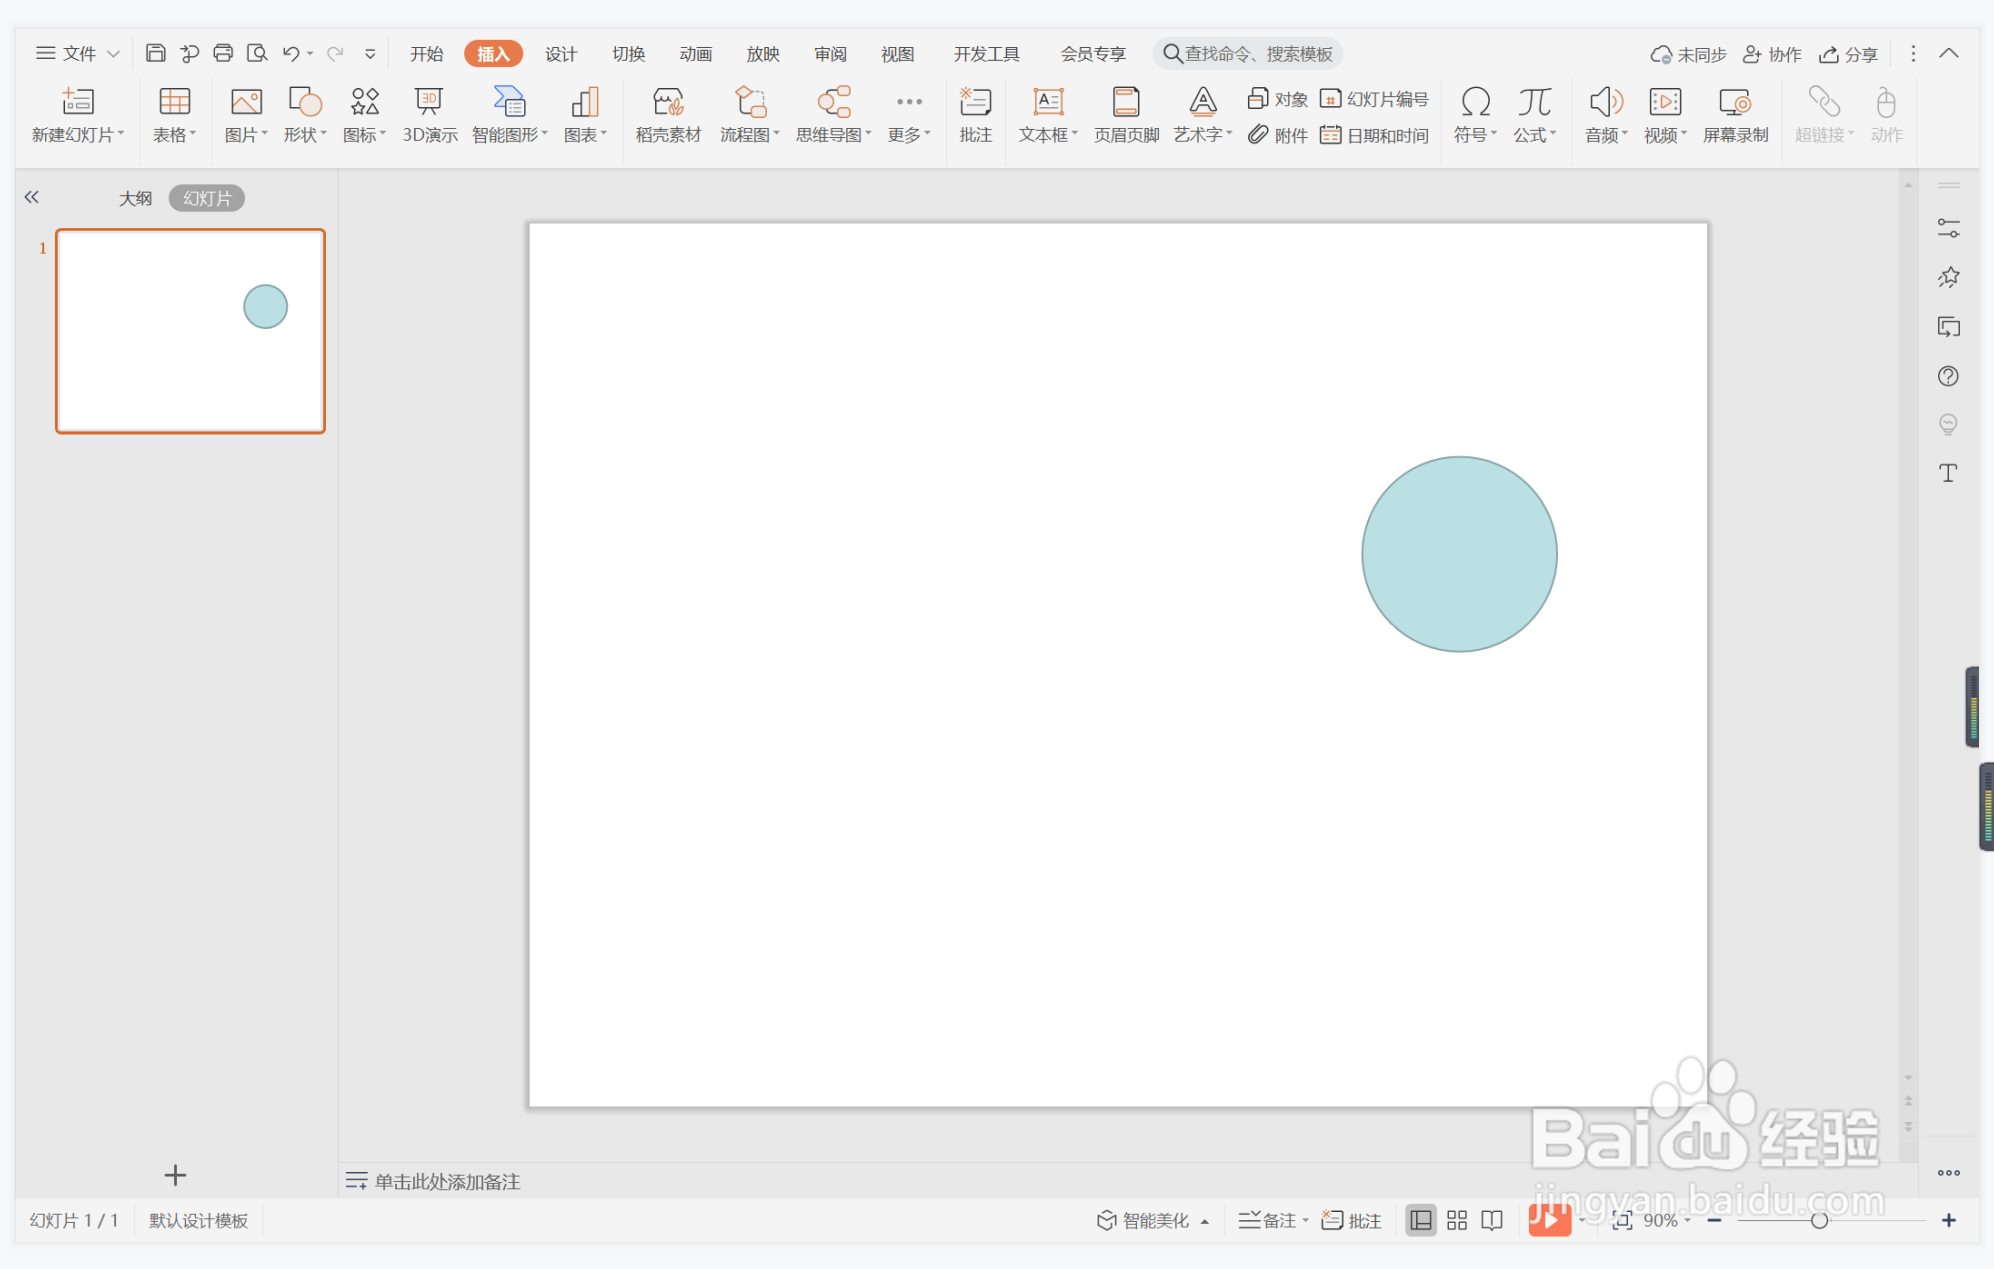Toggle 备注 notes pane in status bar
This screenshot has width=1994, height=1269.
click(1270, 1220)
